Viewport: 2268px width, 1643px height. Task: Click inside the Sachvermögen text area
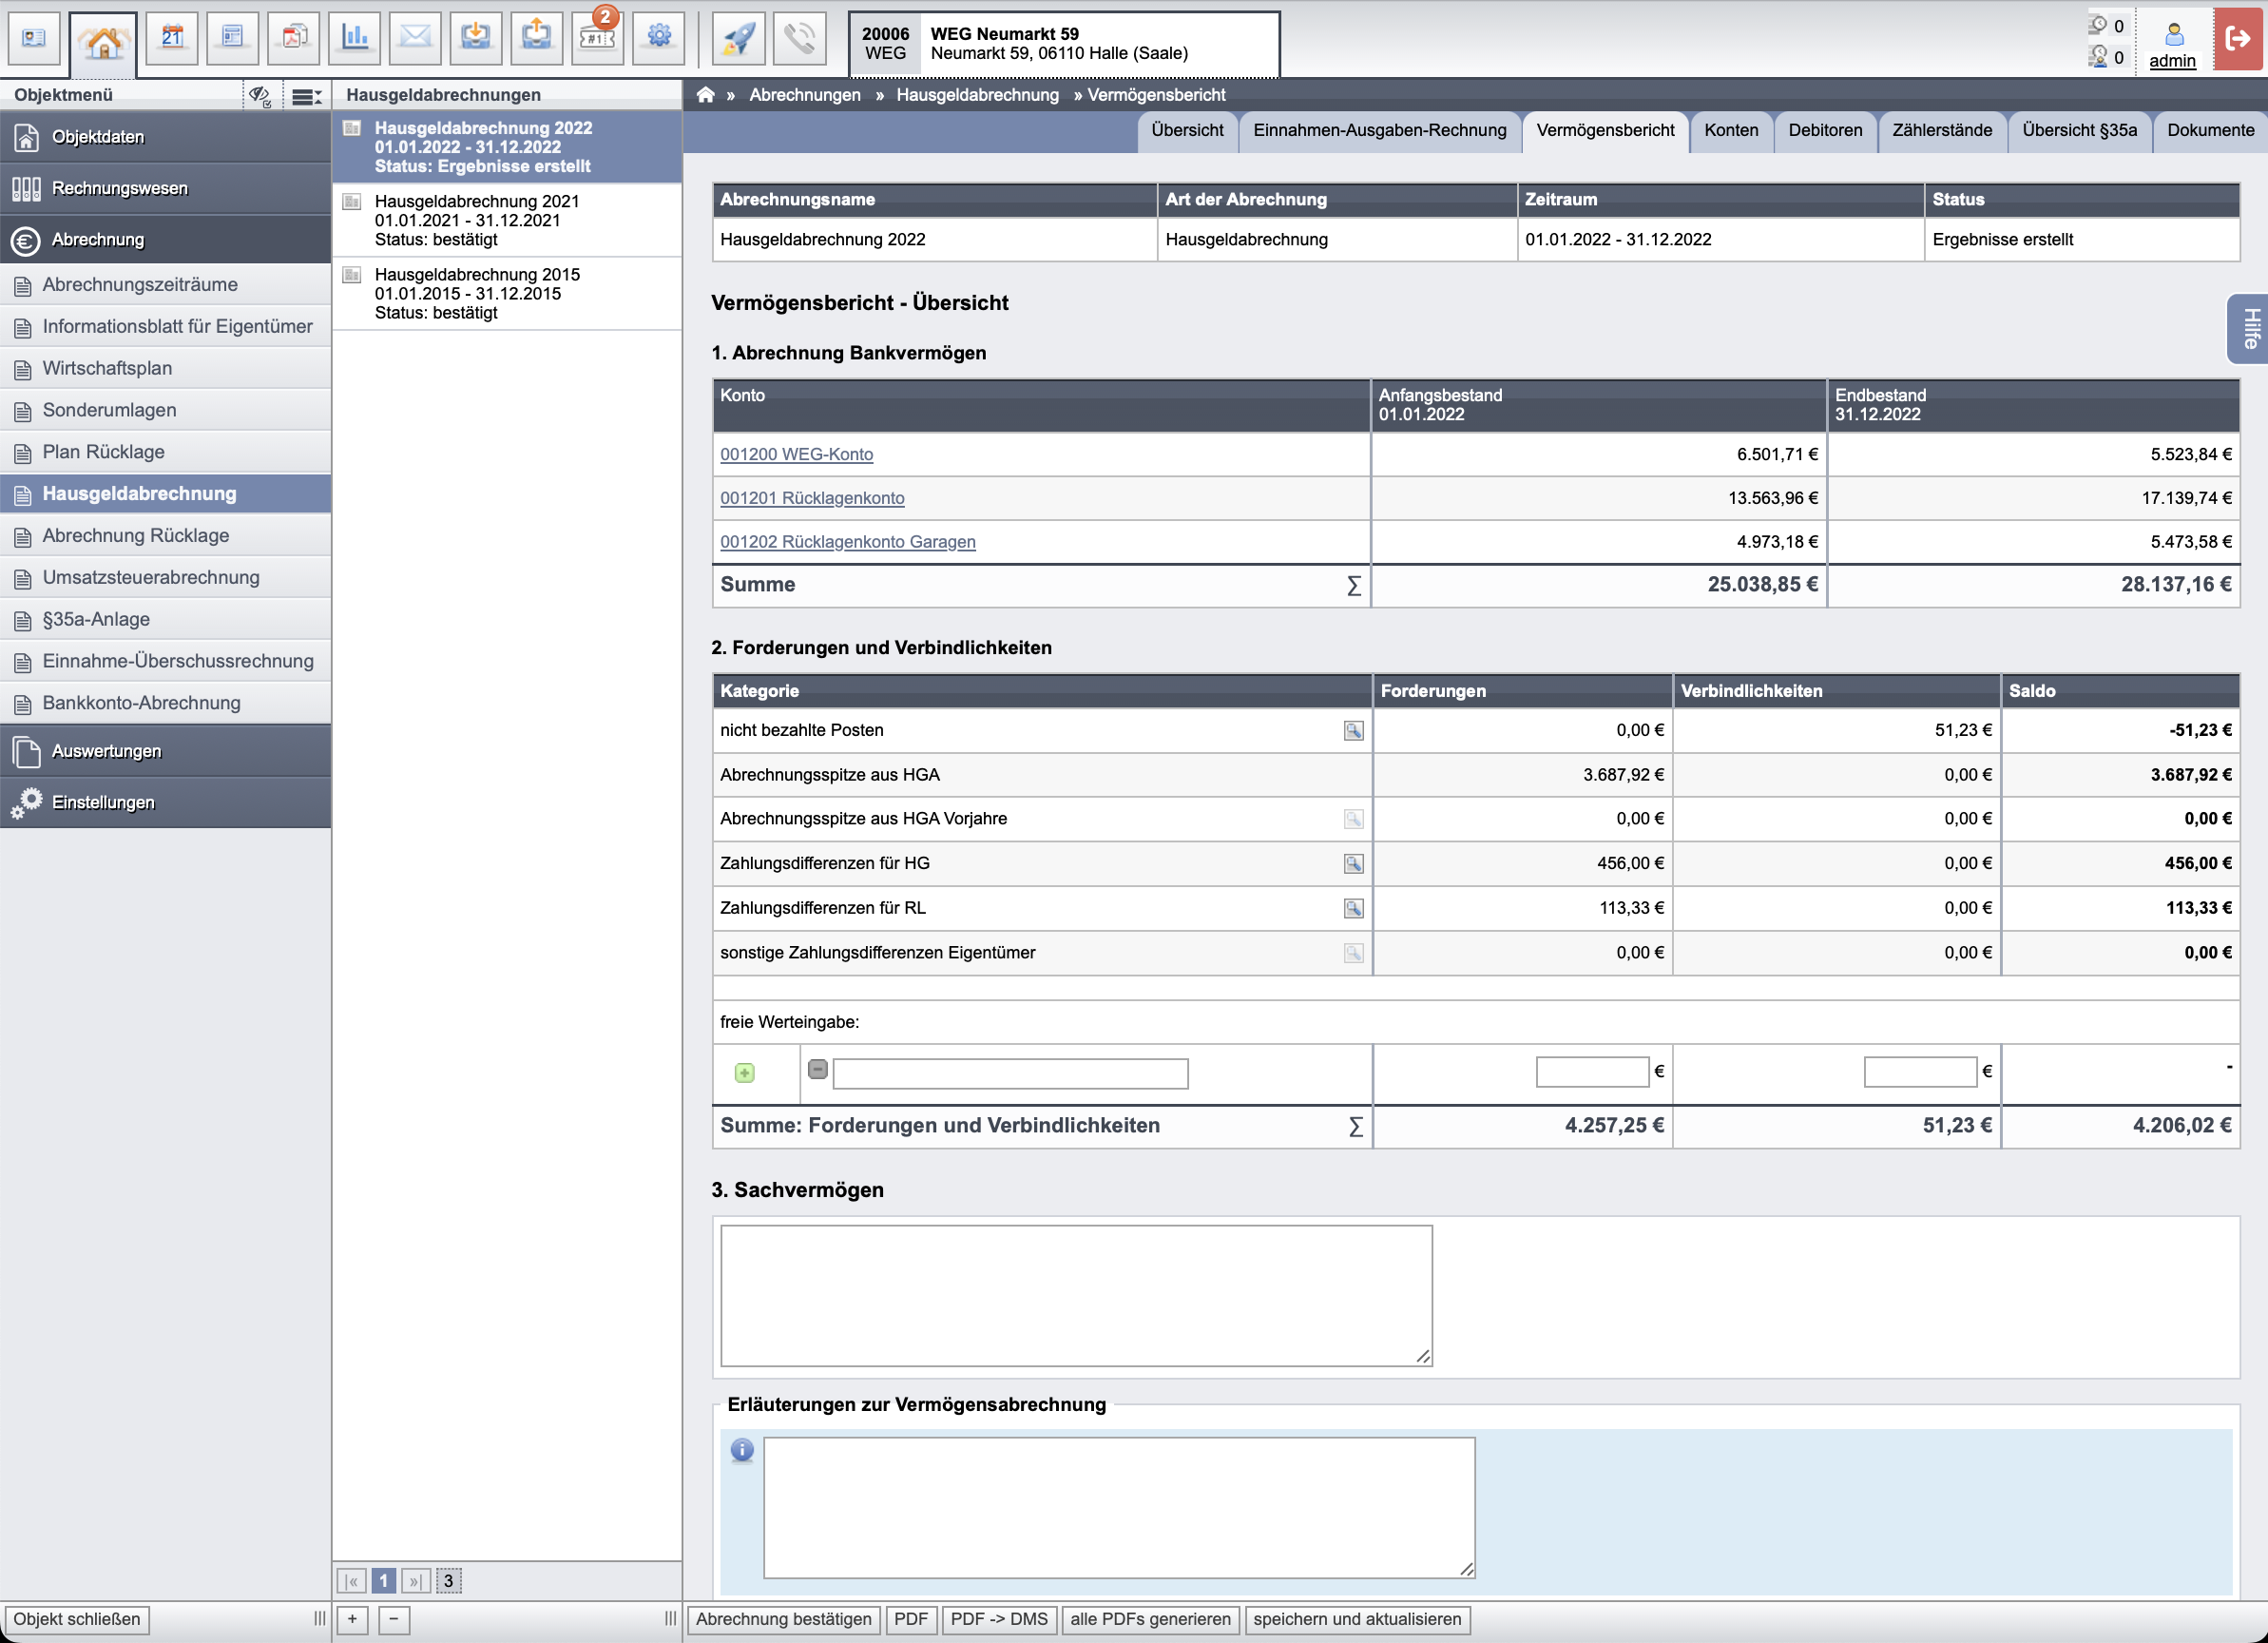point(1076,1296)
